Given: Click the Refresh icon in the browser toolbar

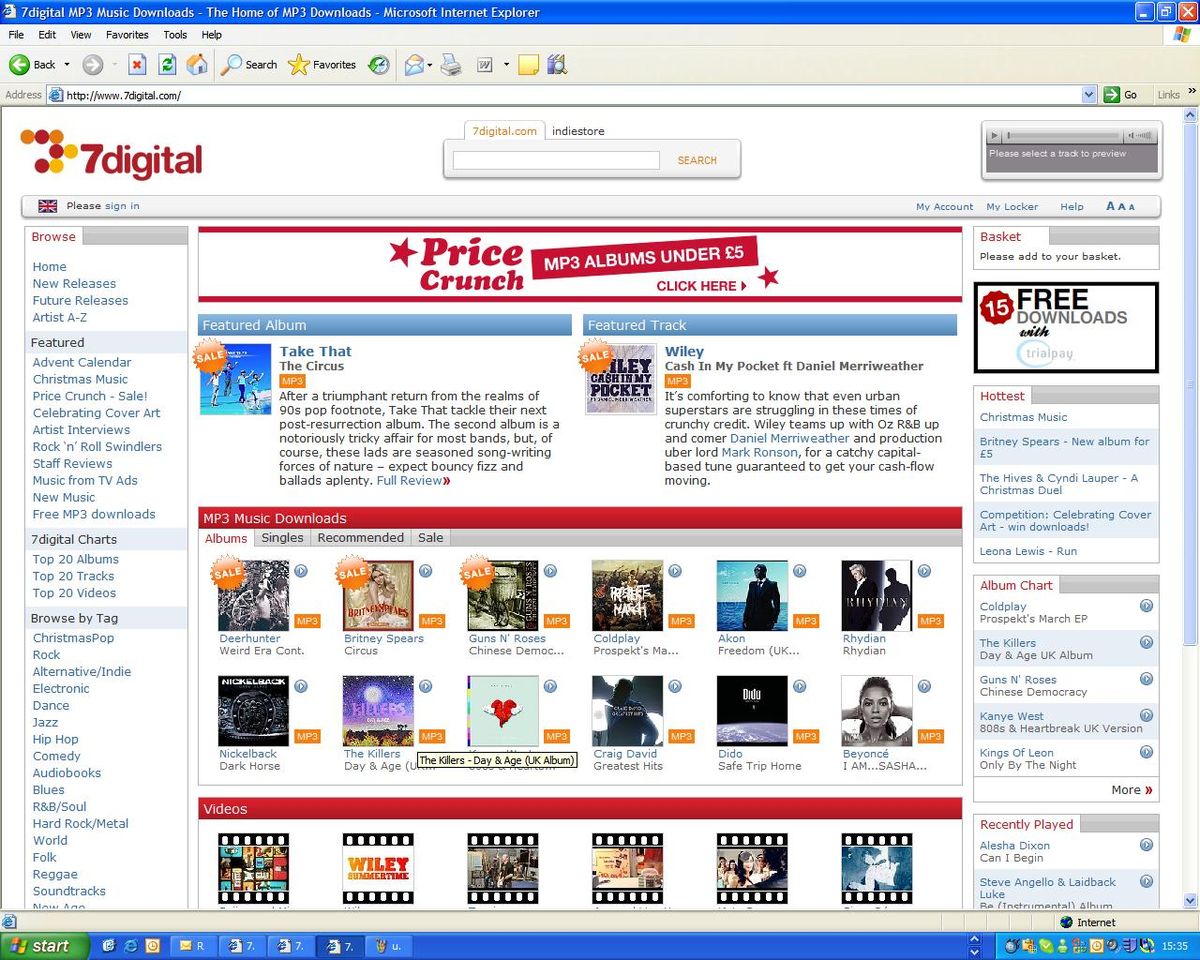Looking at the screenshot, I should coord(166,64).
